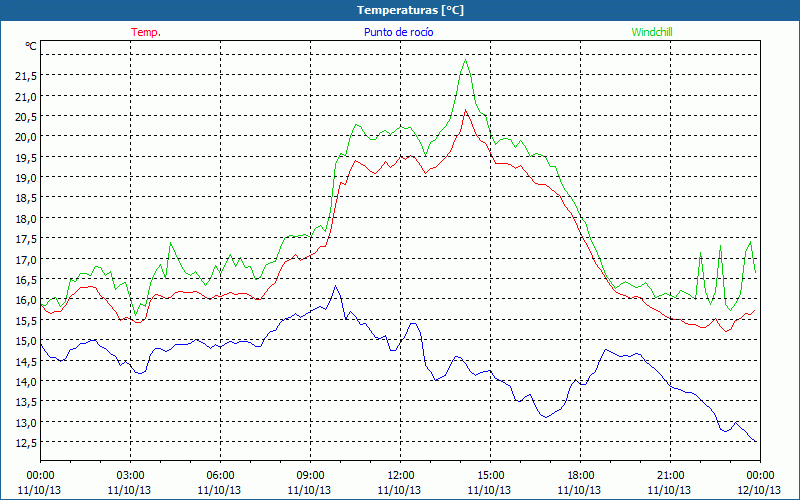
Task: Click the 20,0 y-axis value
Action: [x=26, y=137]
